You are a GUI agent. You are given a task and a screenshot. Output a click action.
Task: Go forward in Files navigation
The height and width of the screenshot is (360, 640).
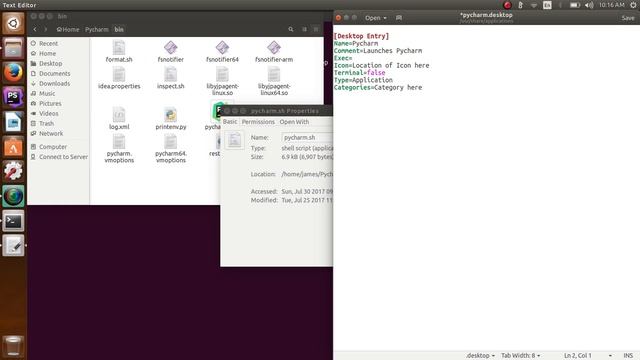[45, 29]
